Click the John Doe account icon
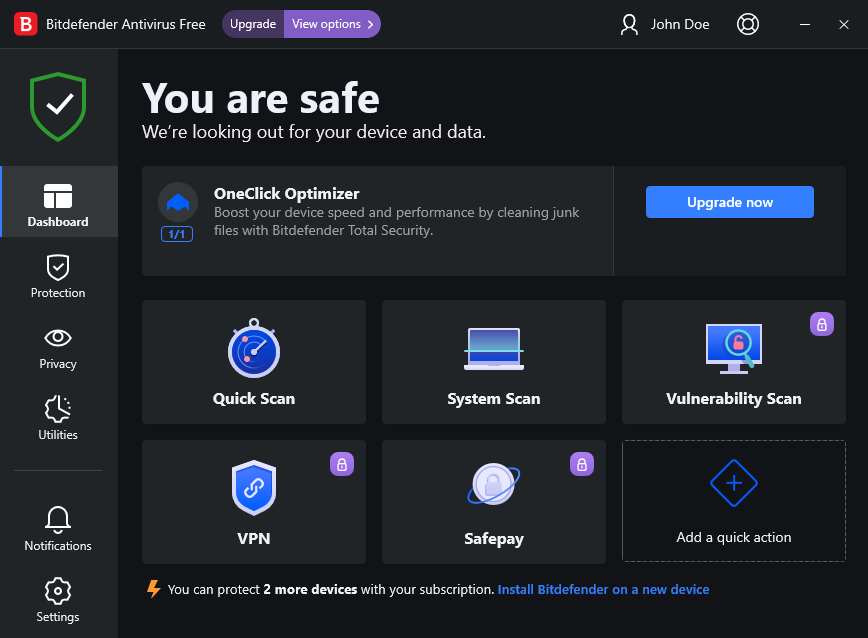868x638 pixels. point(629,24)
